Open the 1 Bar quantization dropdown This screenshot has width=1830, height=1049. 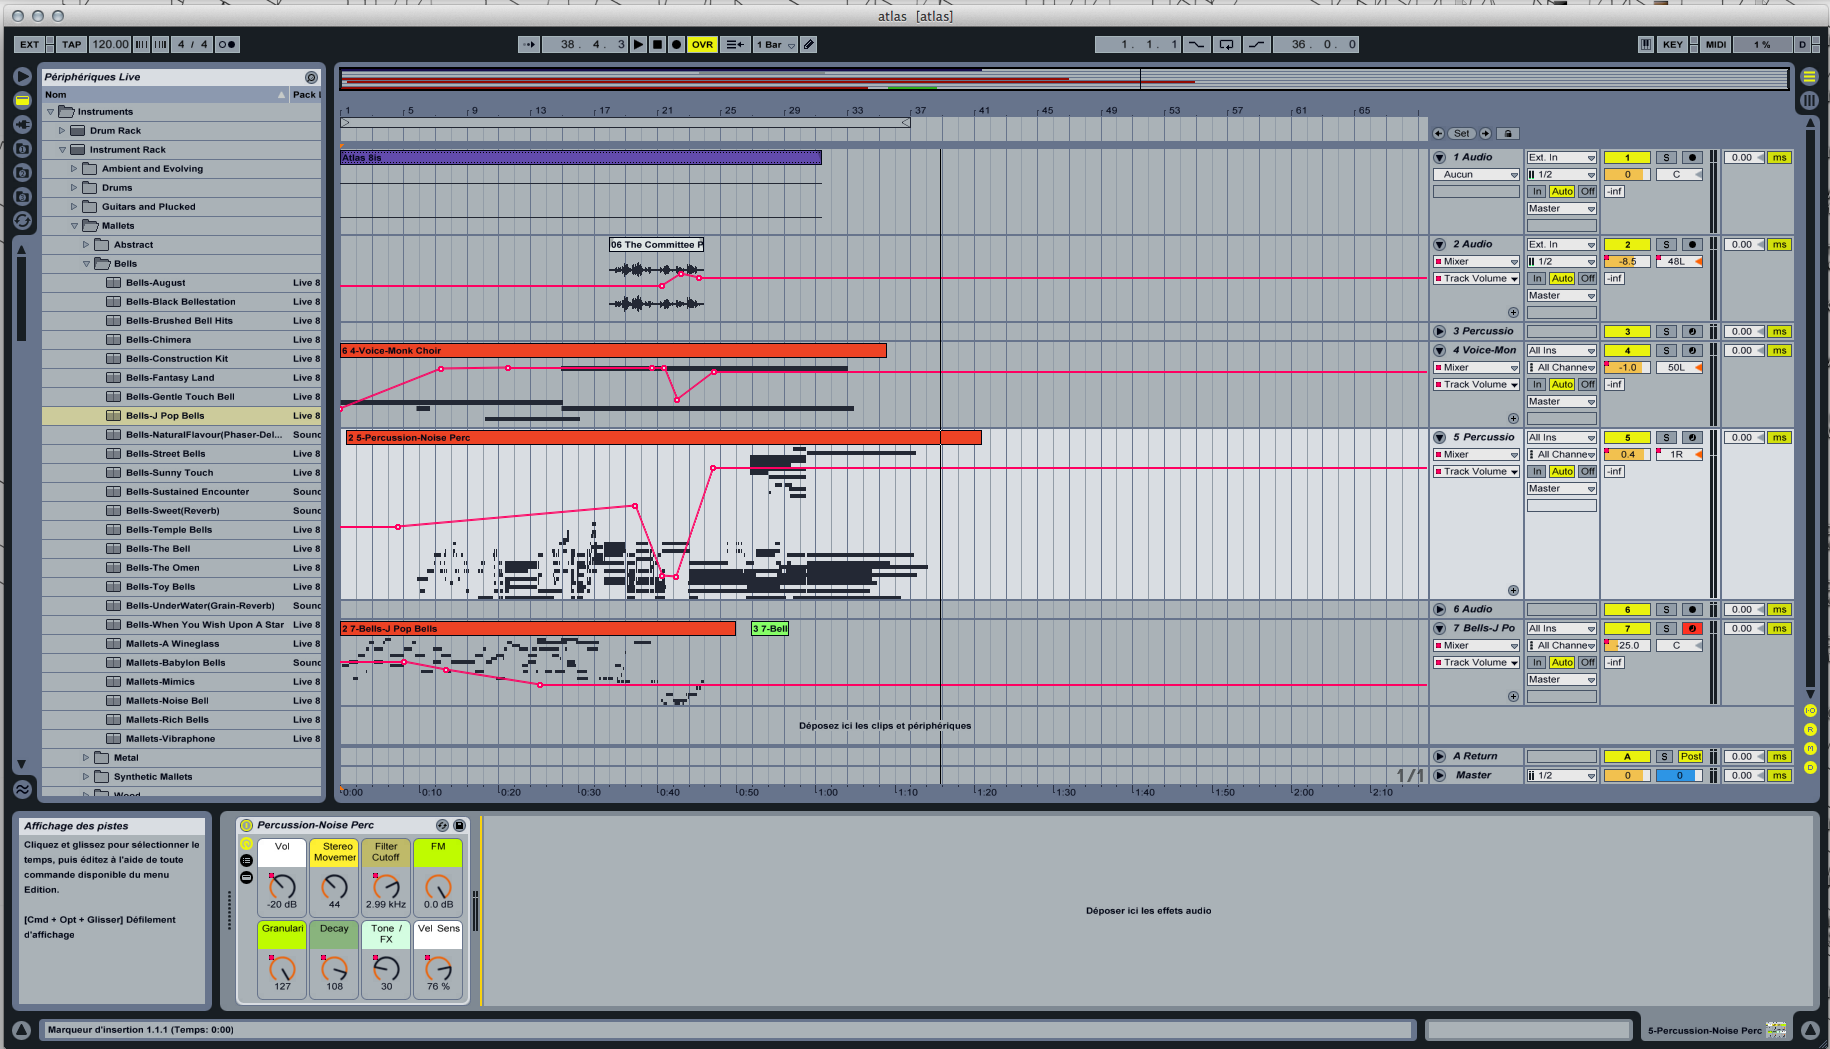point(775,44)
